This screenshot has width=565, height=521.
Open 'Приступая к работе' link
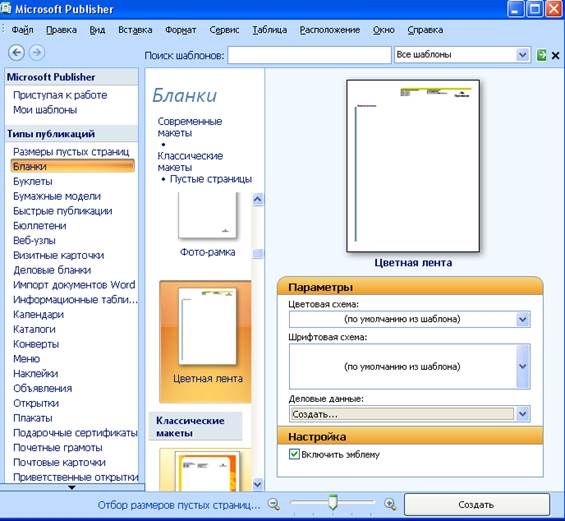(x=60, y=95)
